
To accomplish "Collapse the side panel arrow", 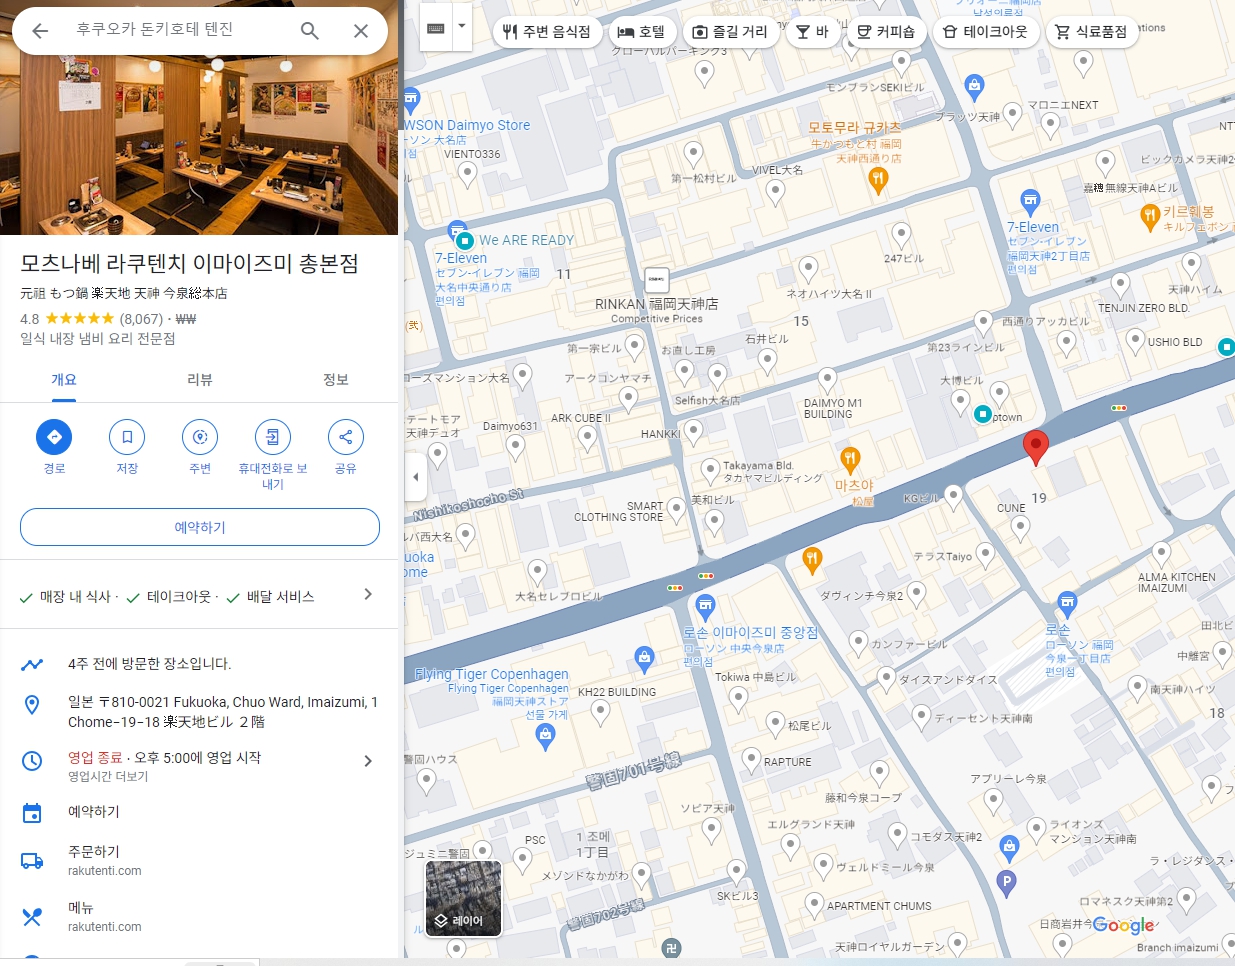I will coord(416,477).
